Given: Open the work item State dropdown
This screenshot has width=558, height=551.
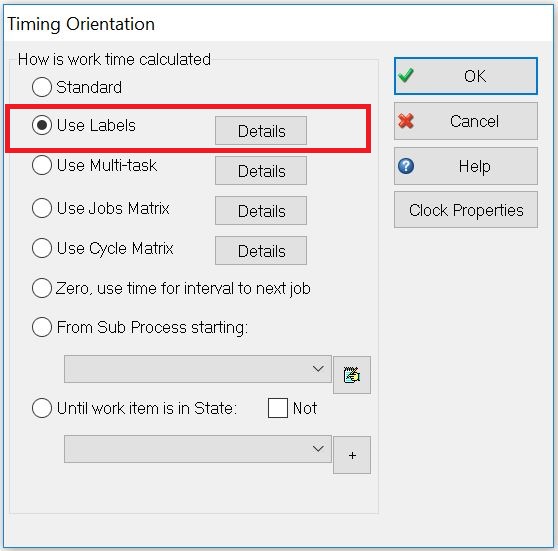Looking at the screenshot, I should click(x=198, y=449).
